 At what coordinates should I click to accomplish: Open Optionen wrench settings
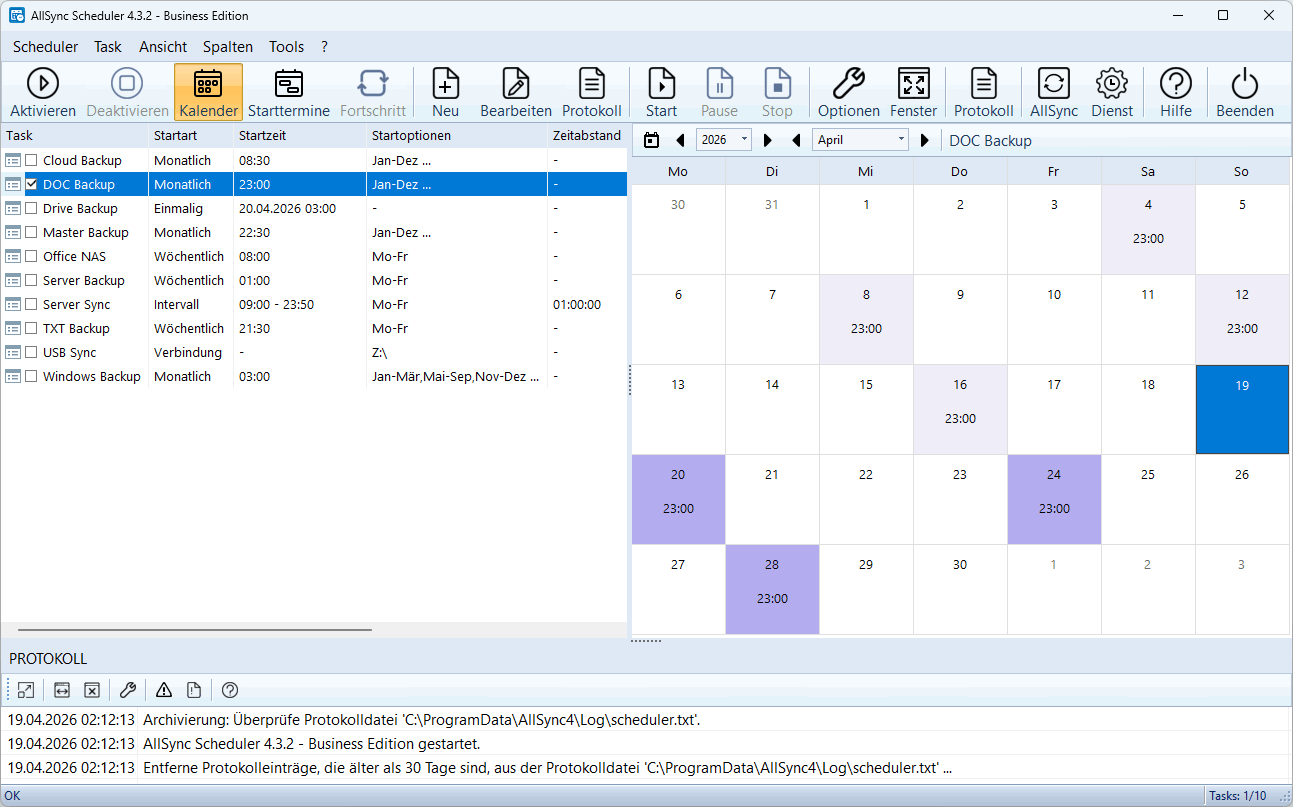click(848, 92)
